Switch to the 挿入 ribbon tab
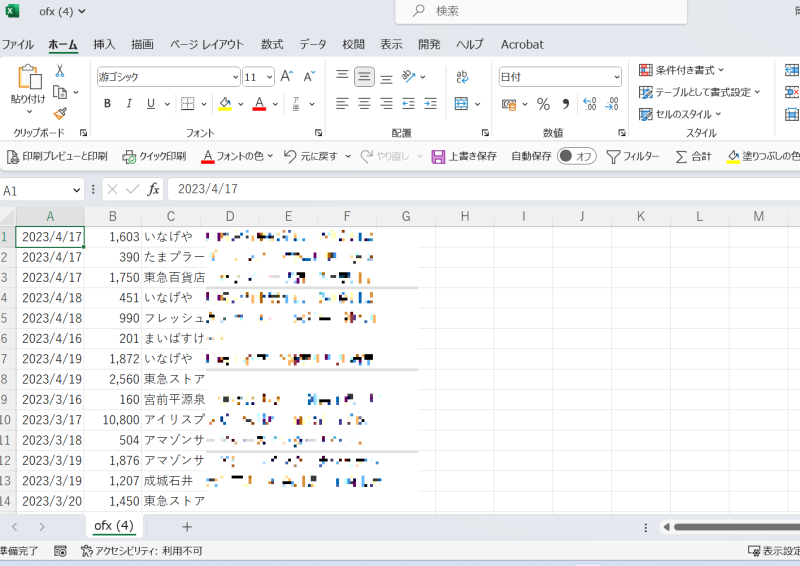Viewport: 800px width, 566px height. point(104,44)
